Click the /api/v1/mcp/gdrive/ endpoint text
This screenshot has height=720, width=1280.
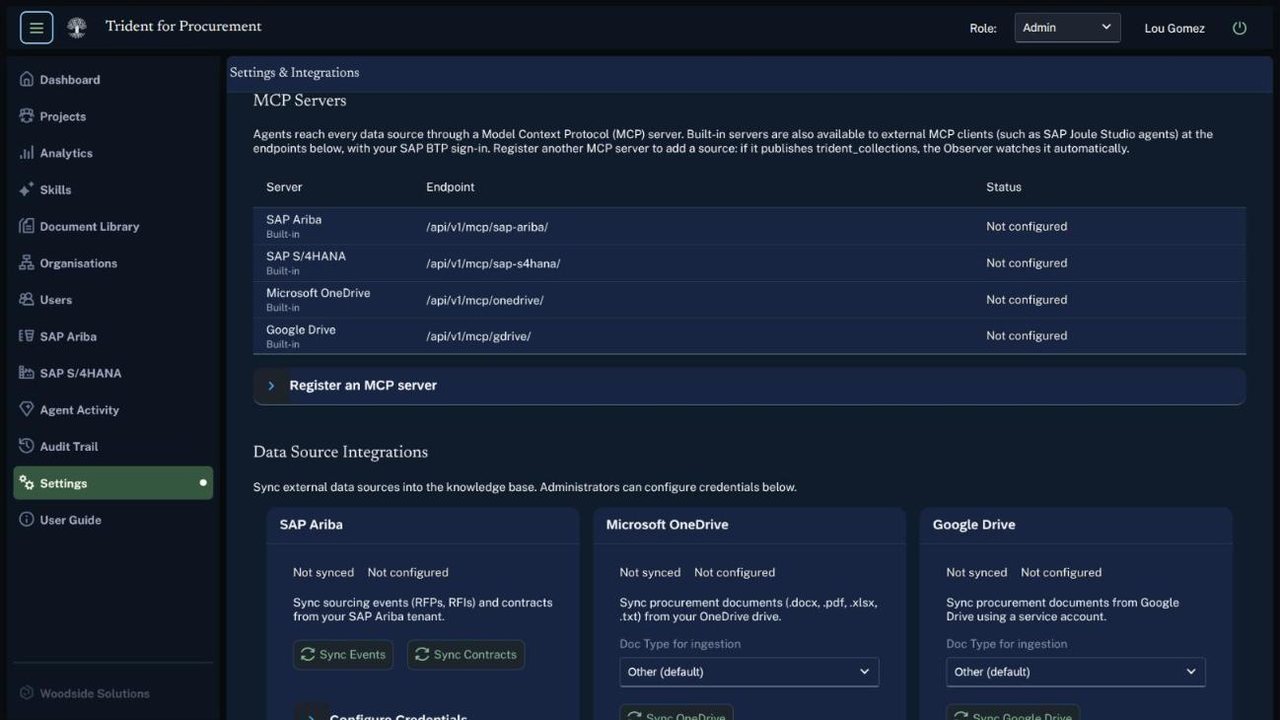click(478, 336)
